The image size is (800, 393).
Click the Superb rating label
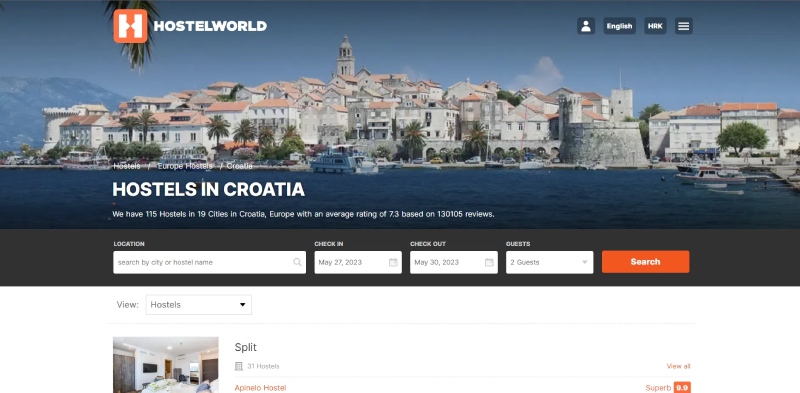click(x=658, y=388)
